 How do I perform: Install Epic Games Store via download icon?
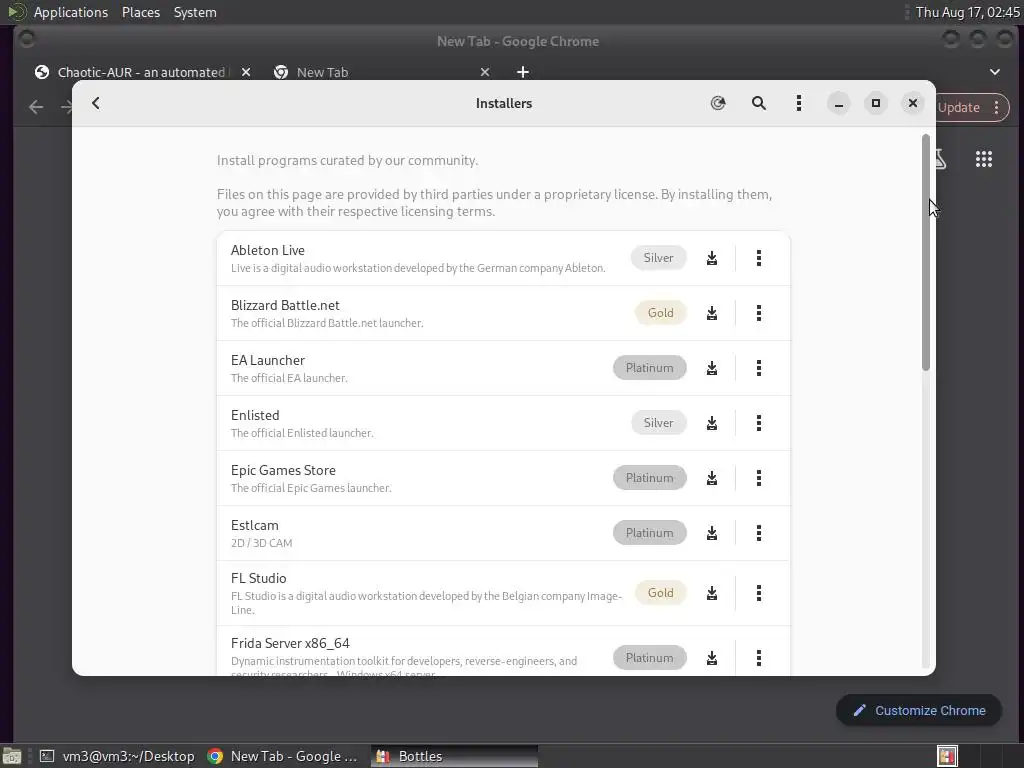click(x=712, y=478)
